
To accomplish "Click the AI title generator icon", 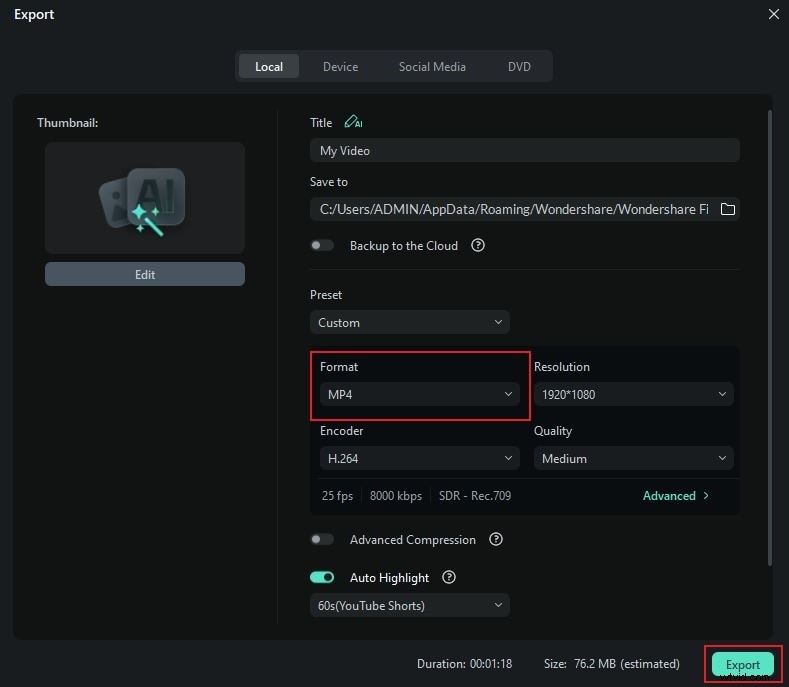I will tap(352, 122).
